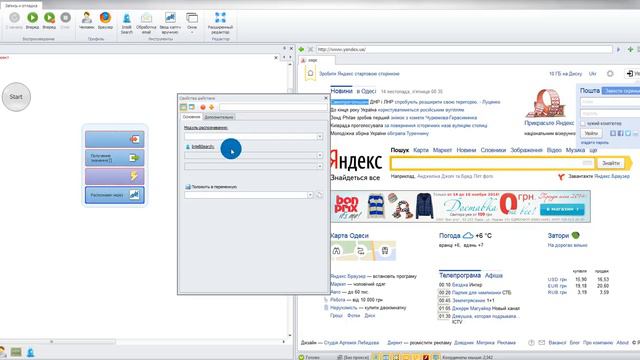The width and height of the screenshot is (640, 360).
Task: Open the Музика link above the search
Action: point(575,150)
